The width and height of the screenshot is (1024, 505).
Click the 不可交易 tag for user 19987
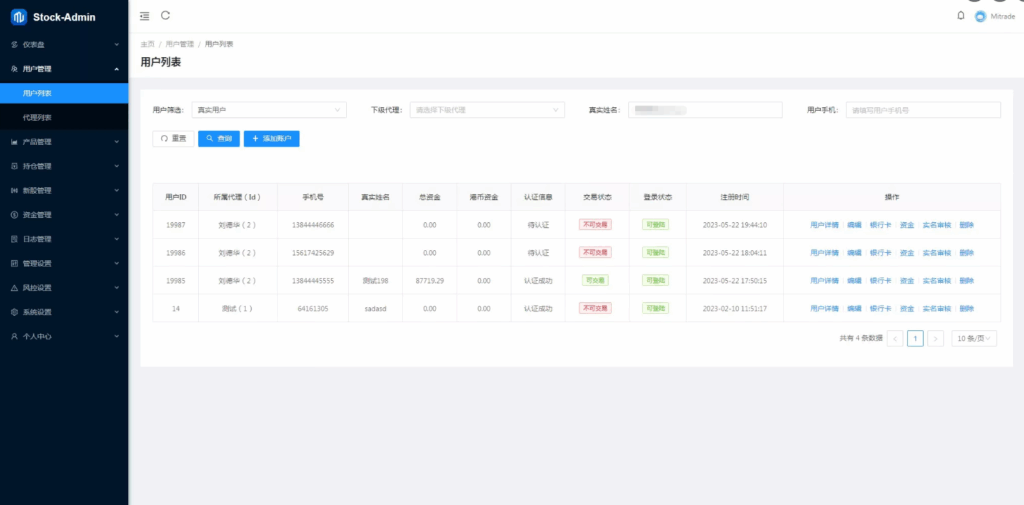coord(595,225)
